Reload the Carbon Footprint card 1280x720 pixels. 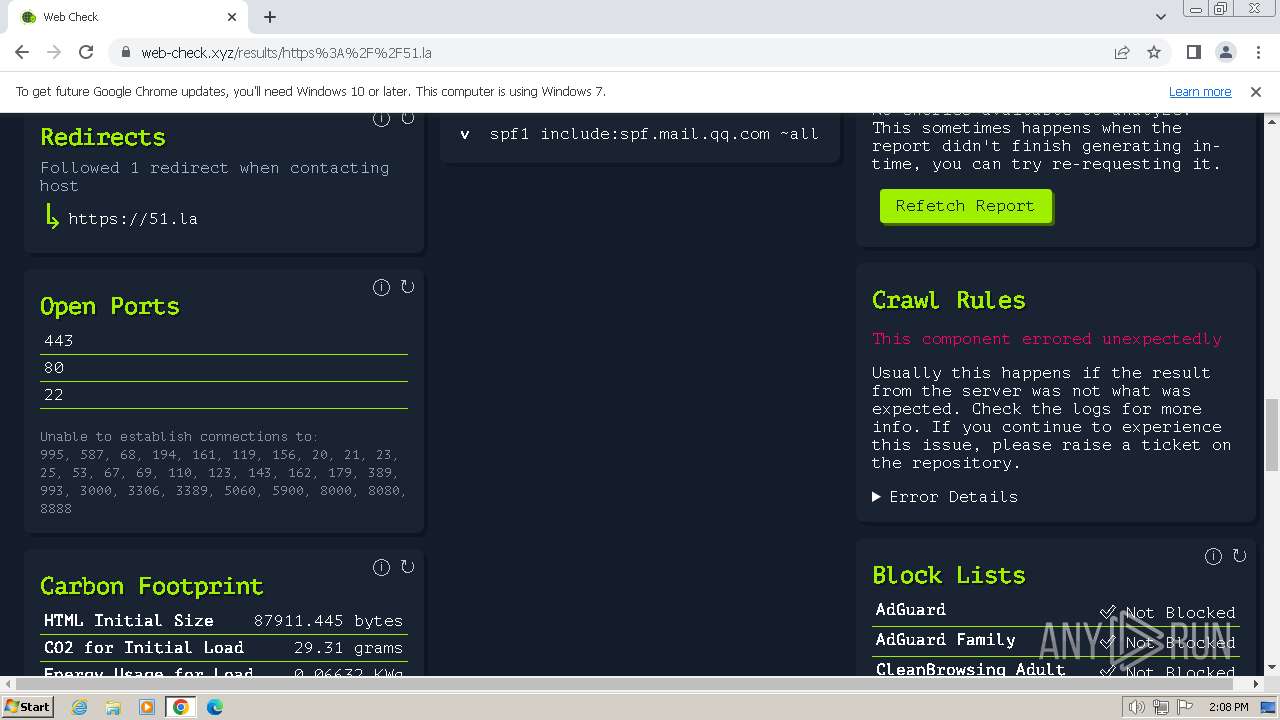coord(408,567)
